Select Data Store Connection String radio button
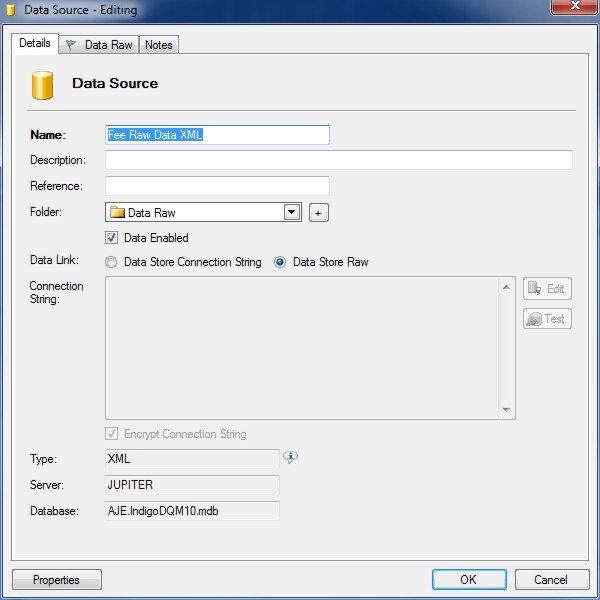Image resolution: width=600 pixels, height=600 pixels. click(x=111, y=262)
